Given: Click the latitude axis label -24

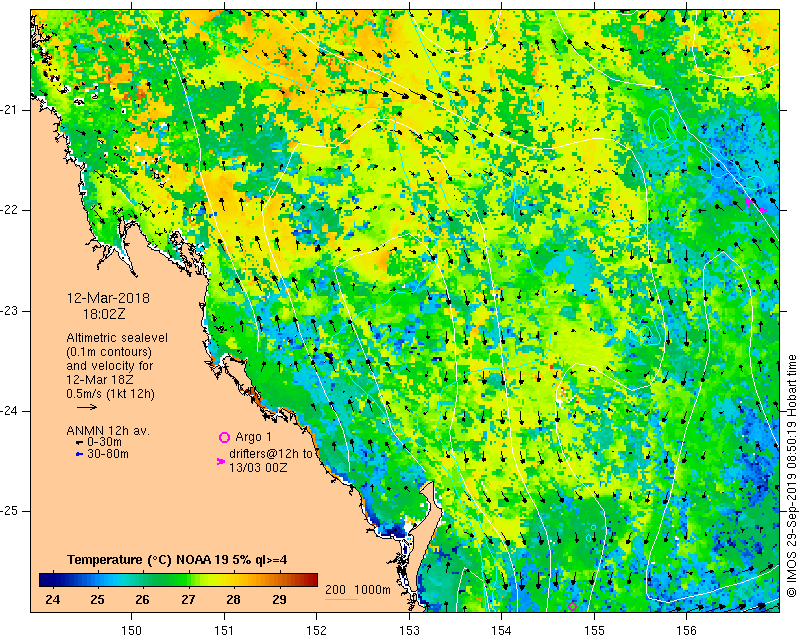Looking at the screenshot, I should coord(9,411).
